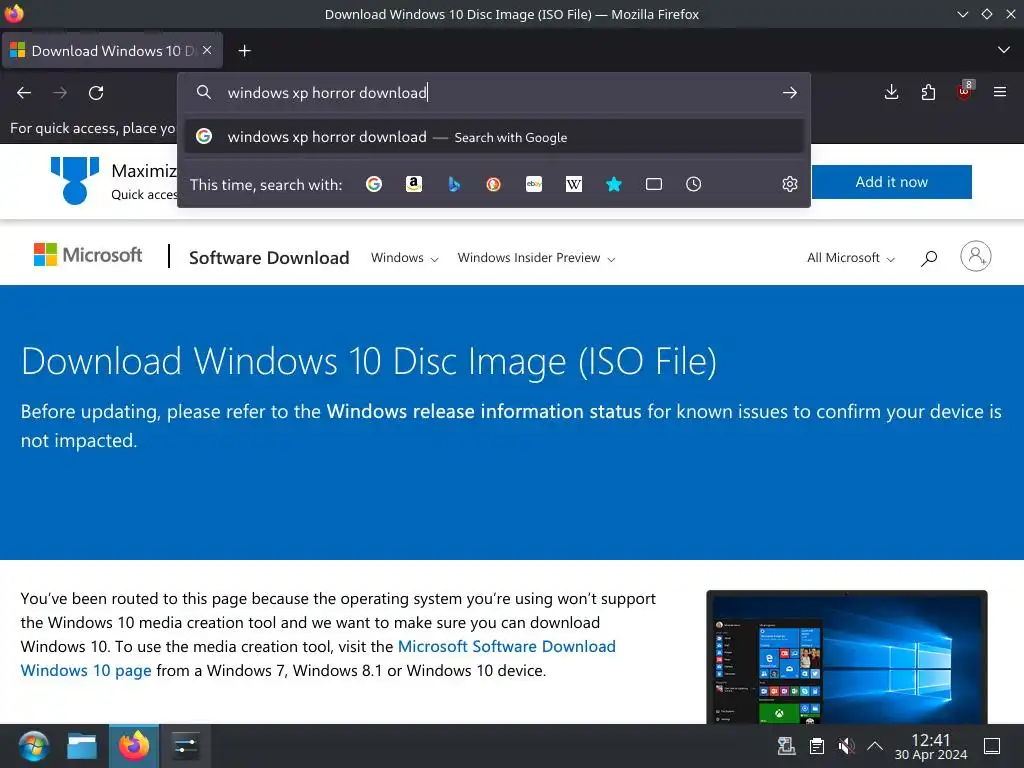The height and width of the screenshot is (768, 1024).
Task: Search open tabs with the tab icon
Action: tap(654, 184)
